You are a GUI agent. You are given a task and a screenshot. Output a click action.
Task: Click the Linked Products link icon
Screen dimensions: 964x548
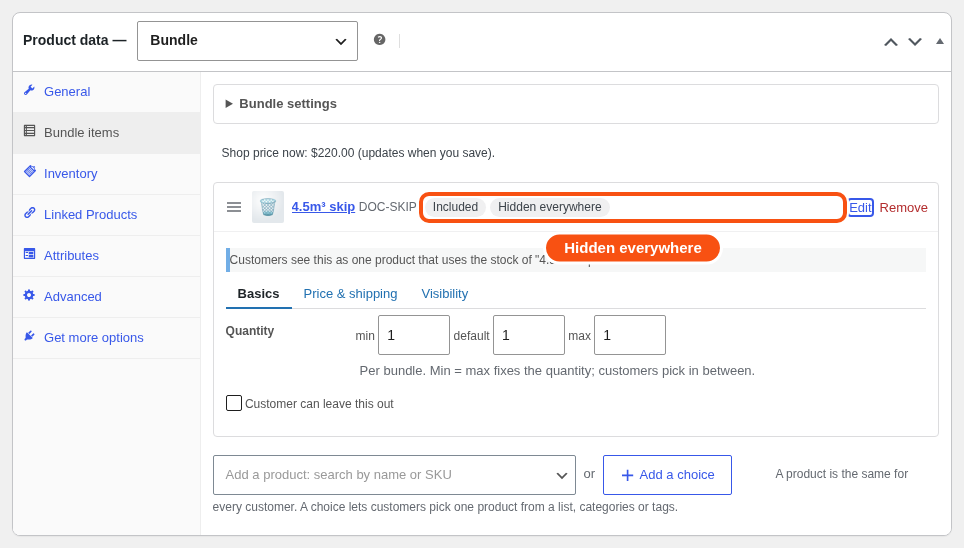coord(29,213)
